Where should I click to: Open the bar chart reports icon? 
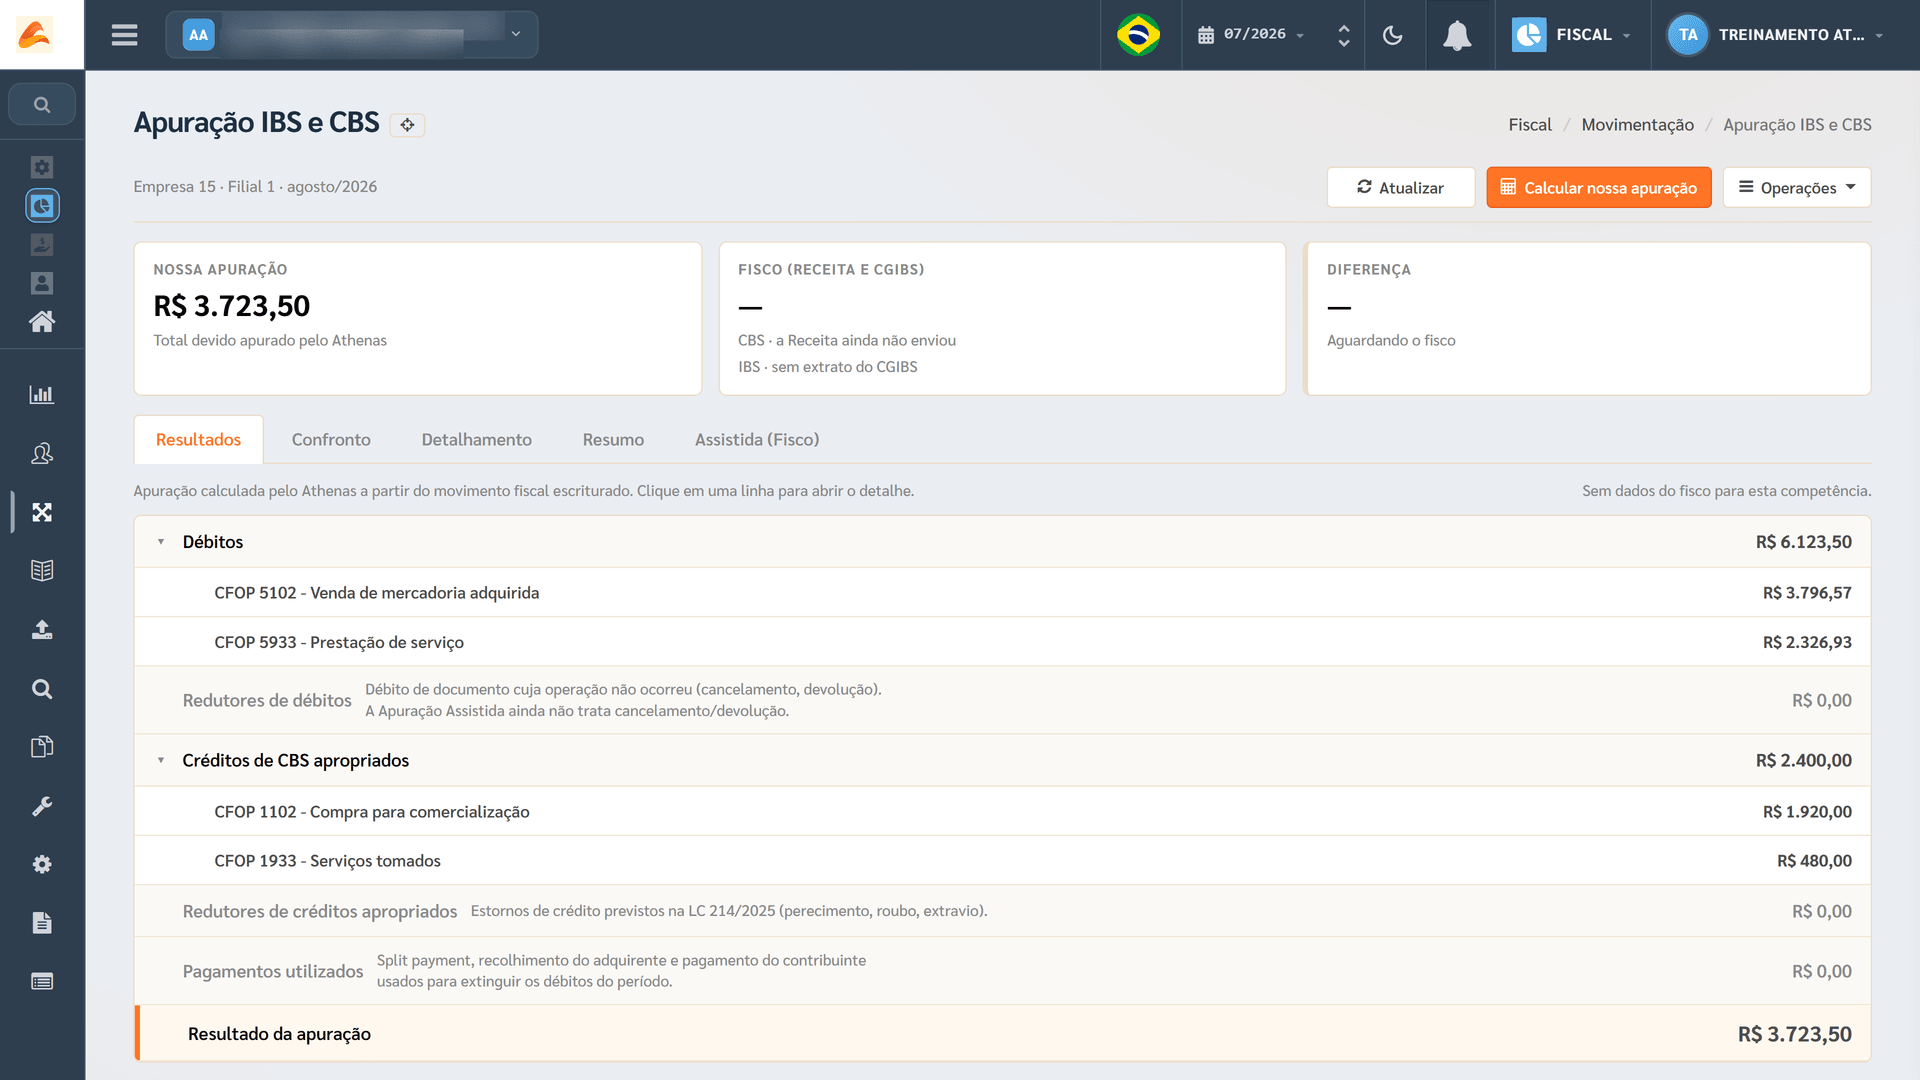pos(42,394)
